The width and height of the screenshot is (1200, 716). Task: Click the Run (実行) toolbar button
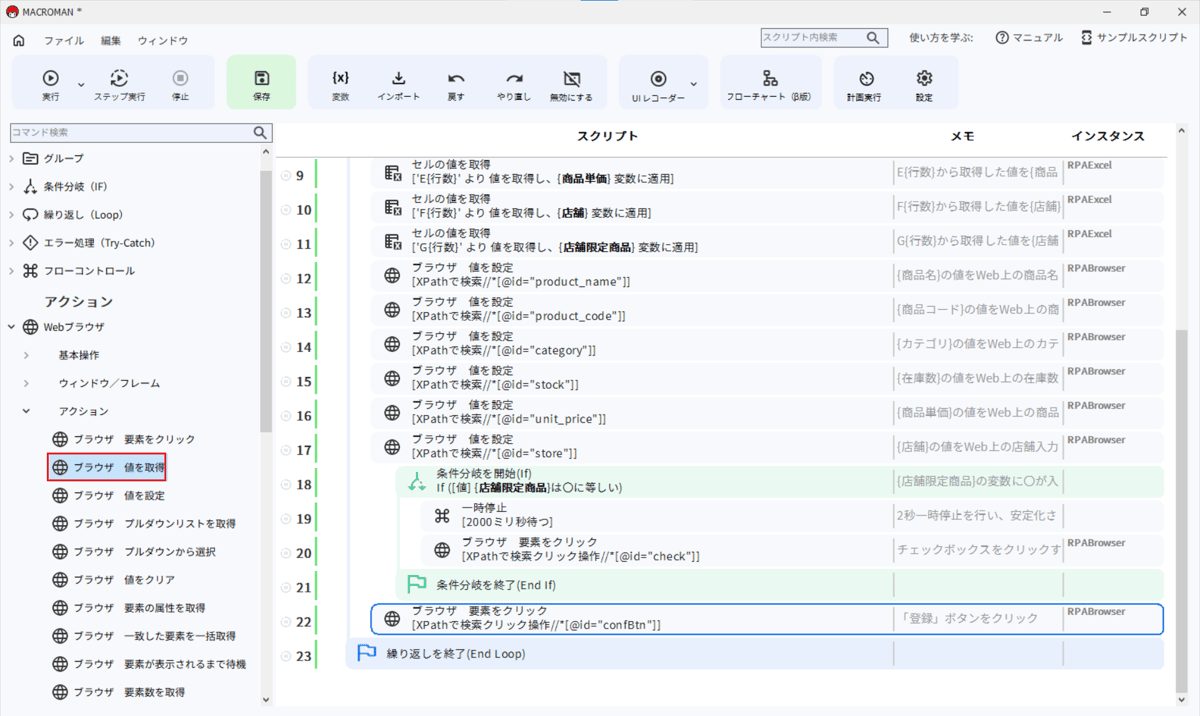(x=50, y=83)
